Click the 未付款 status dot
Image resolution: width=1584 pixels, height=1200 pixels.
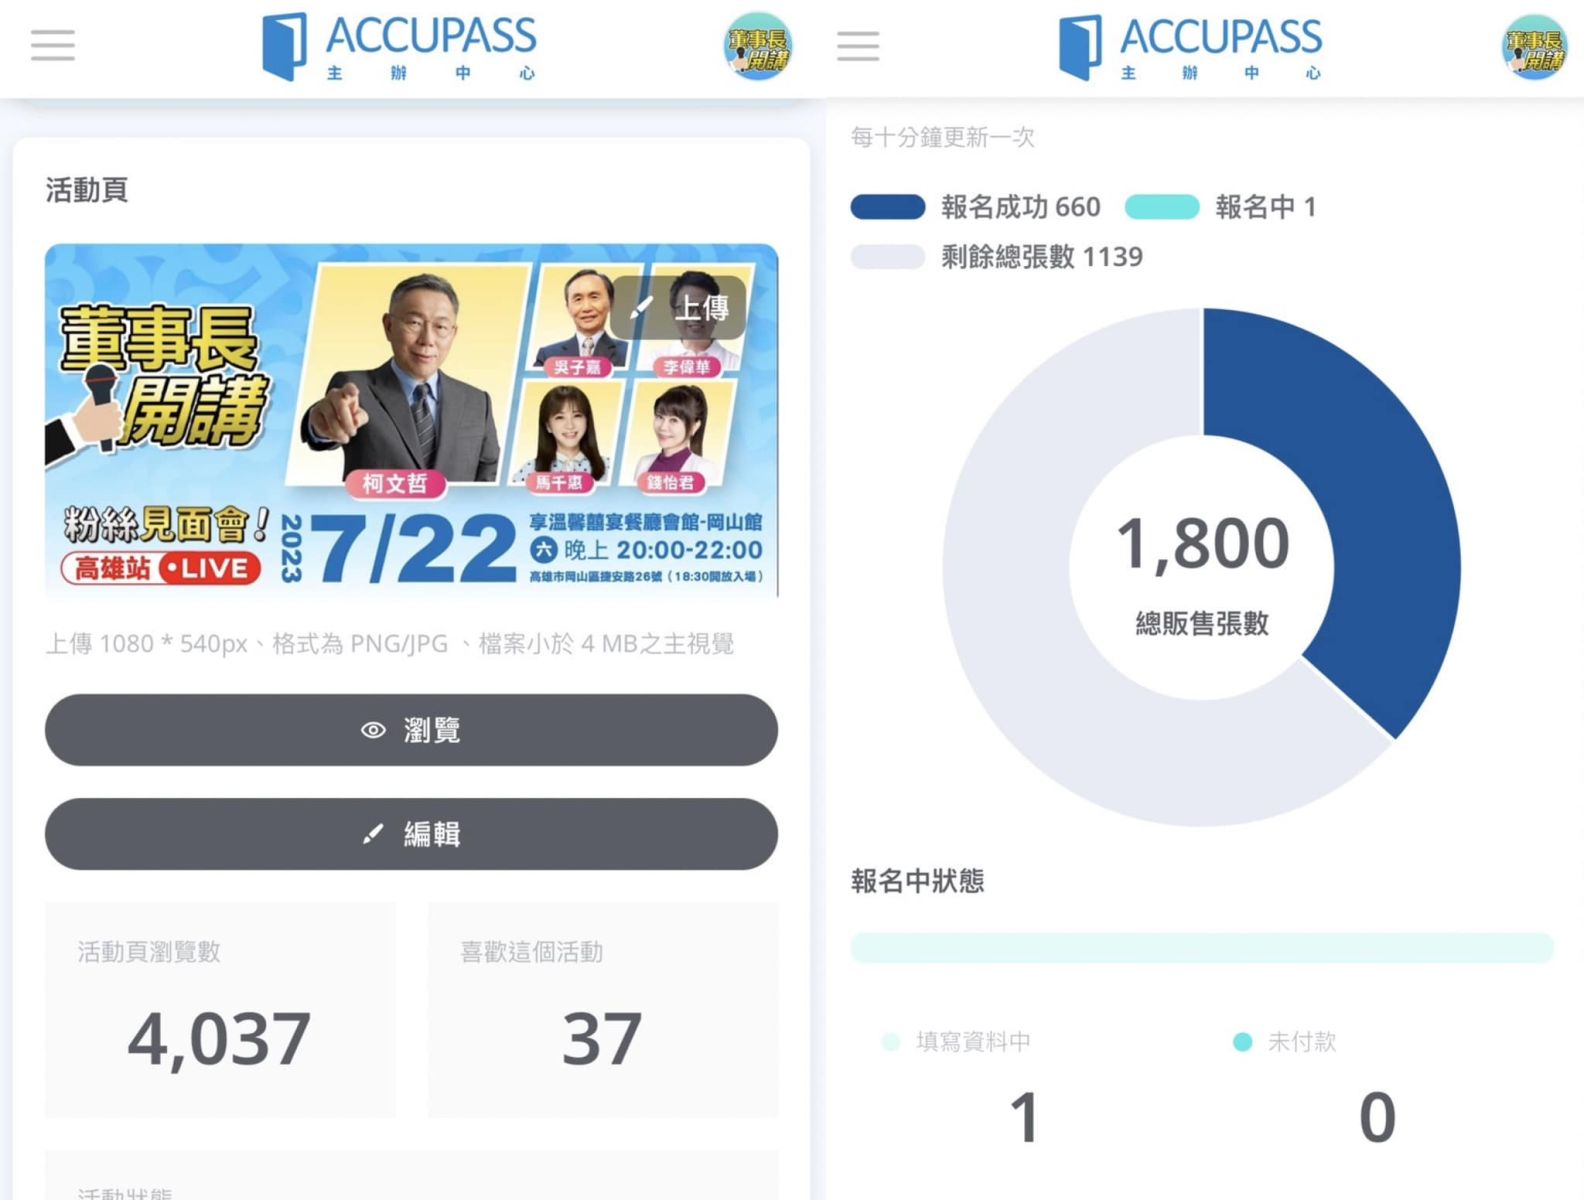1243,1042
